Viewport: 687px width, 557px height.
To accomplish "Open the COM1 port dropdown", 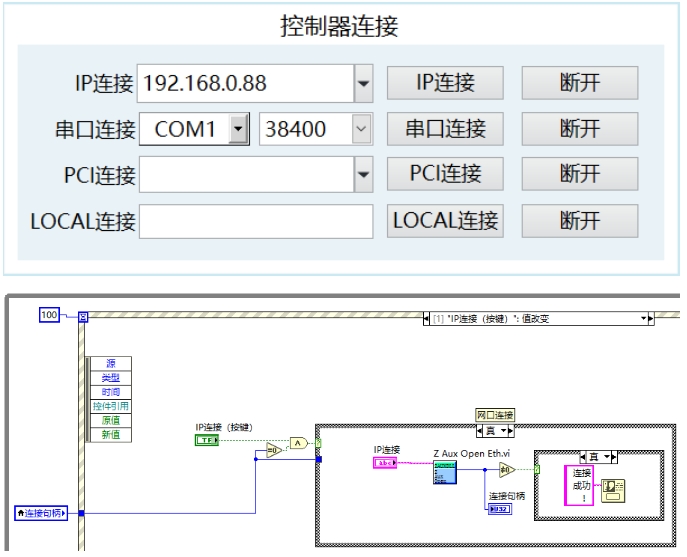I will click(238, 129).
